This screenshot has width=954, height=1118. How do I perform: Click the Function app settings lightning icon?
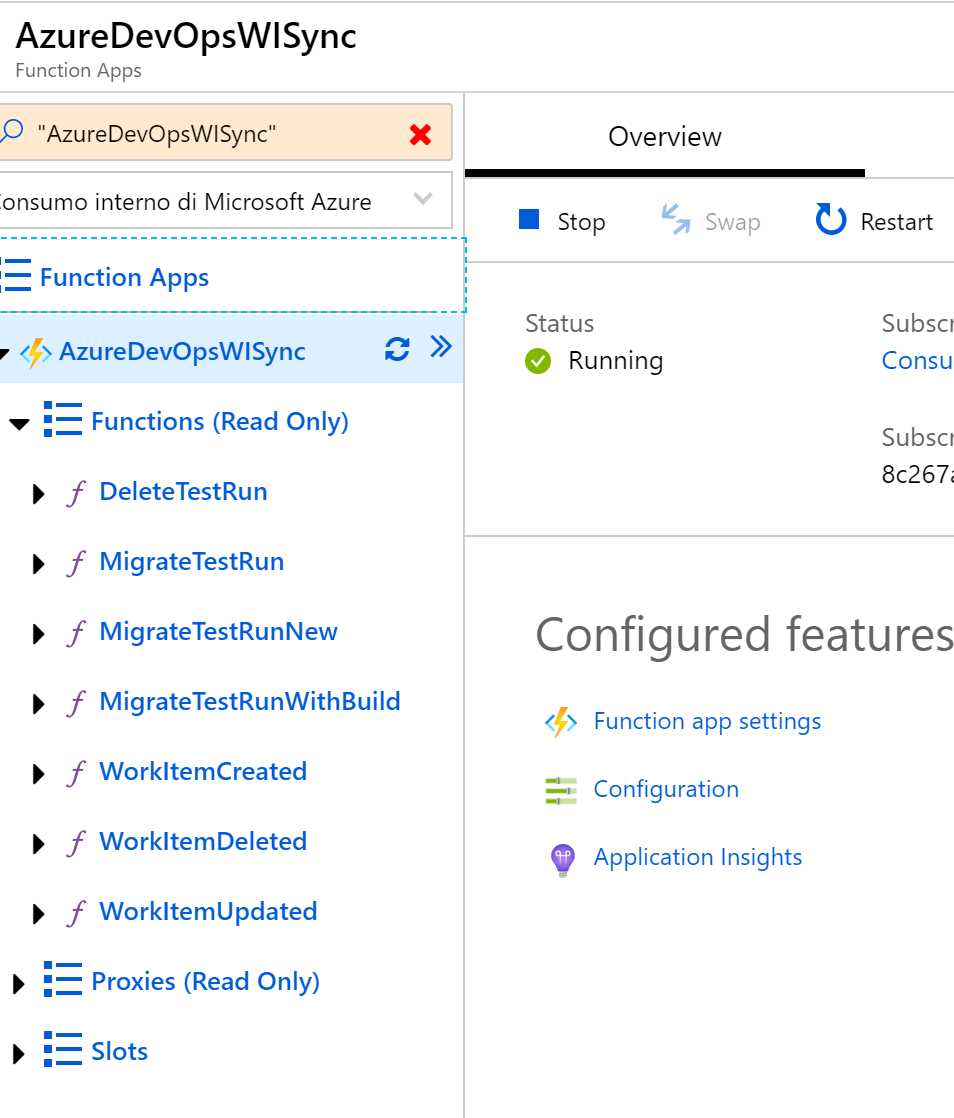coord(561,721)
